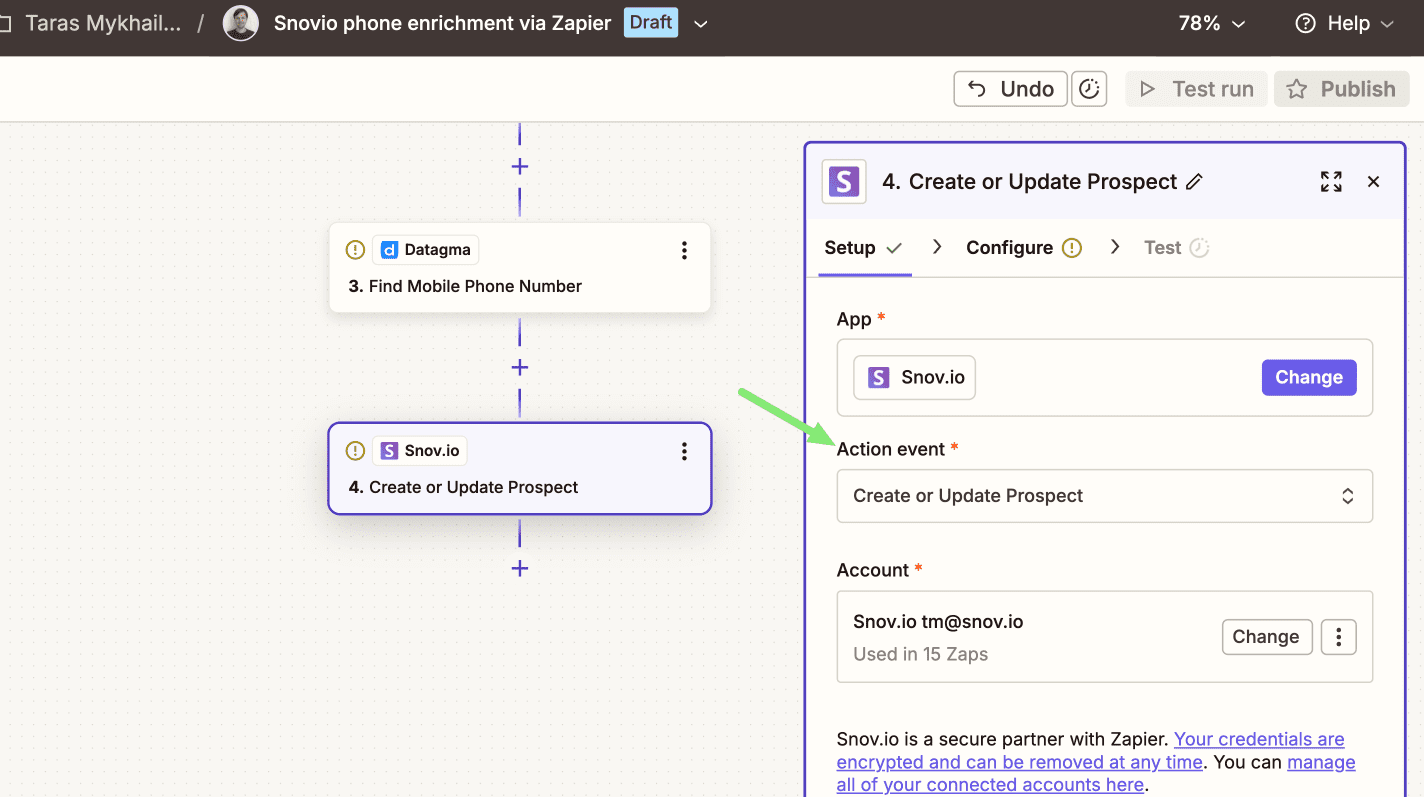Click the Undo button
The height and width of the screenshot is (797, 1424).
[x=1010, y=89]
